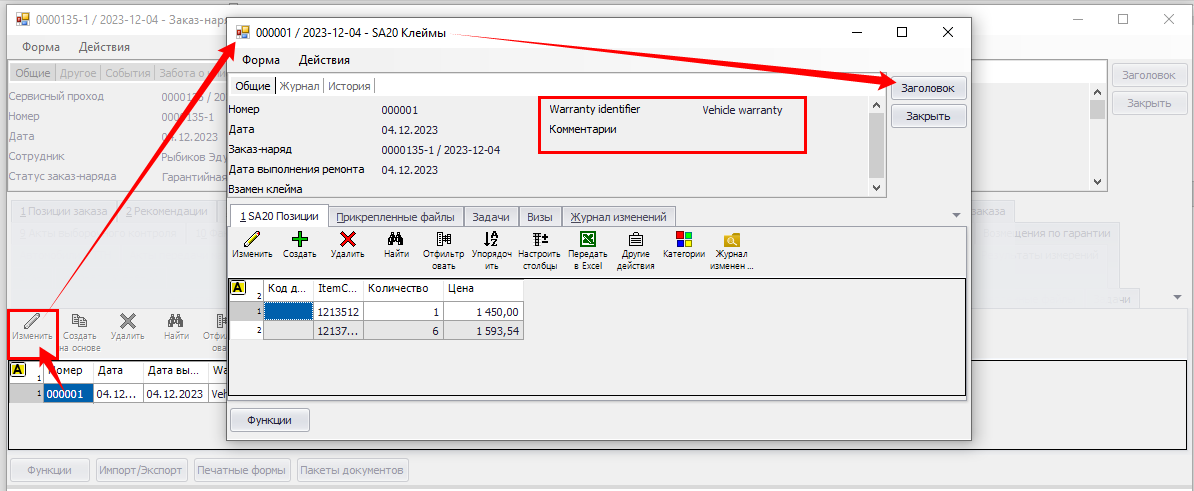
Task: Apply filter using Отфильтровать icon
Action: pyautogui.click(x=443, y=239)
